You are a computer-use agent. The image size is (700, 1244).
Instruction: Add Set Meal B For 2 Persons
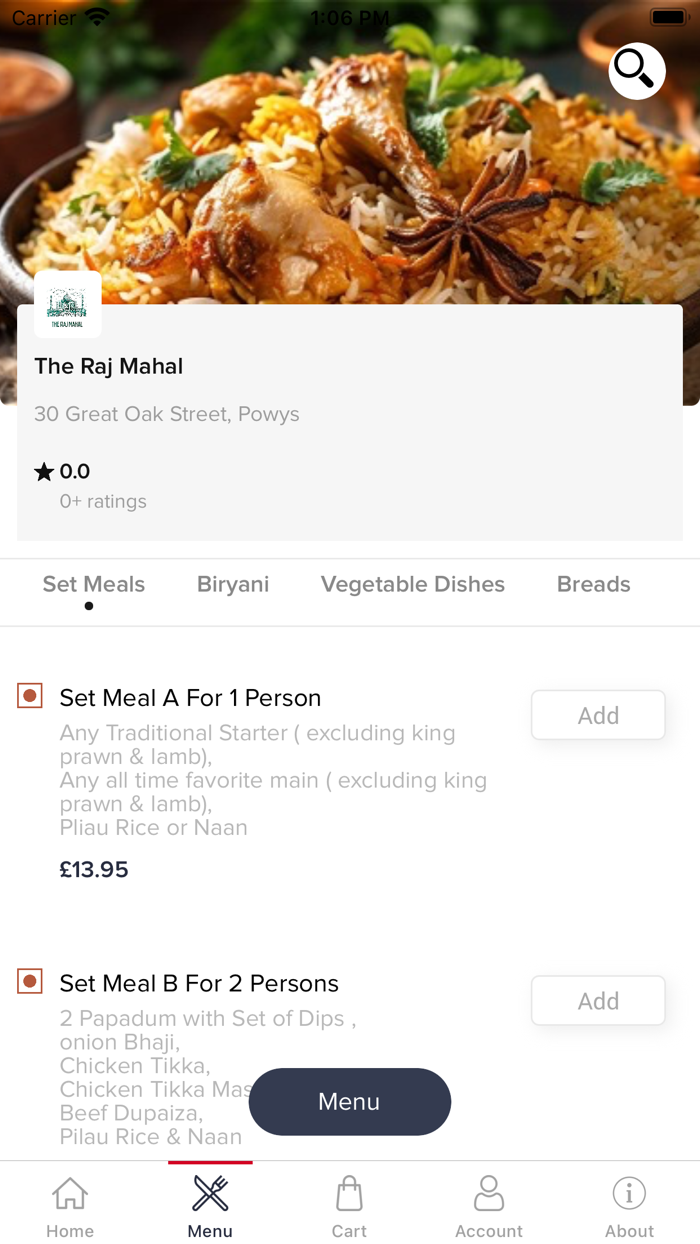(597, 1000)
